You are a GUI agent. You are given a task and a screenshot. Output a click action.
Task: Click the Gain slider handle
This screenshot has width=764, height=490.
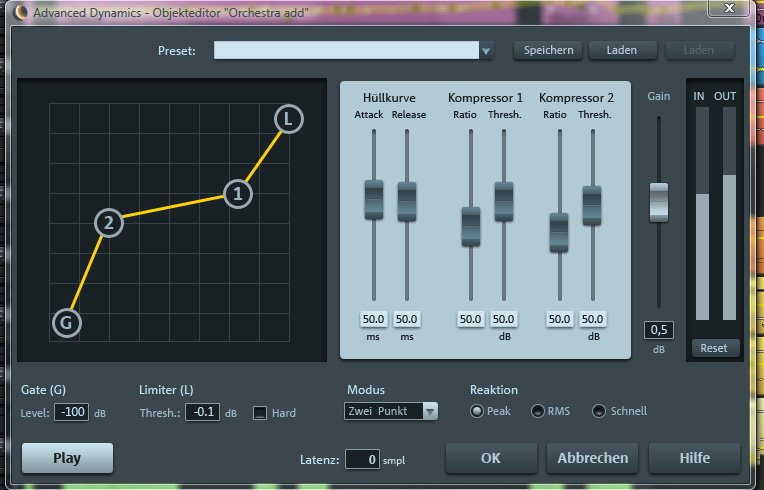[658, 201]
